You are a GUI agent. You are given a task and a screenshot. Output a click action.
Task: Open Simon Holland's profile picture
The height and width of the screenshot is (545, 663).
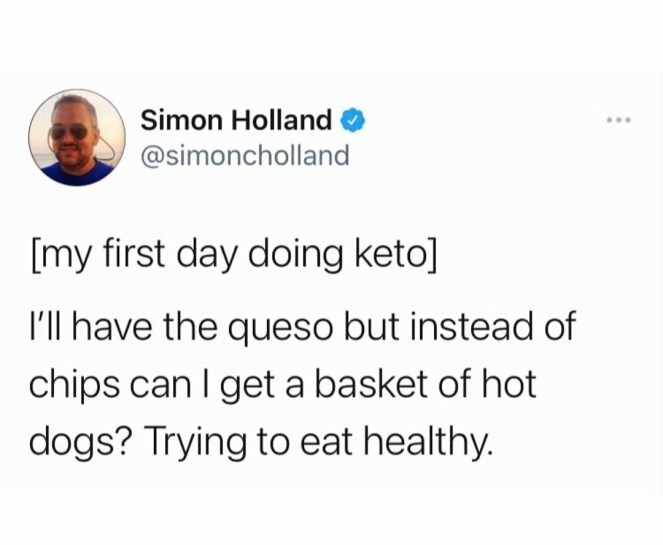coord(75,137)
